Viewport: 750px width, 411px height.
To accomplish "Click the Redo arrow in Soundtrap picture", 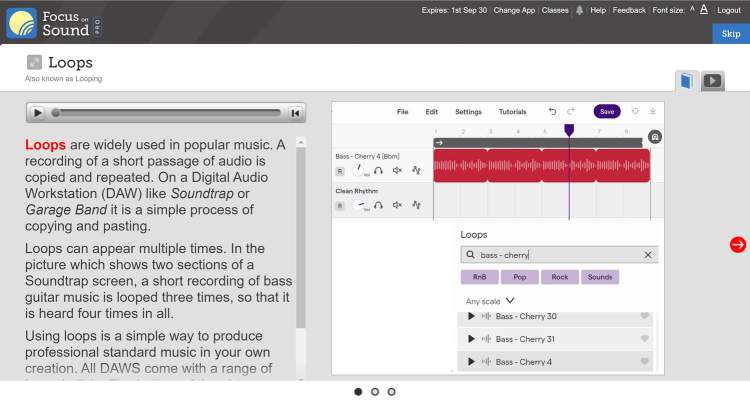I will tap(571, 111).
